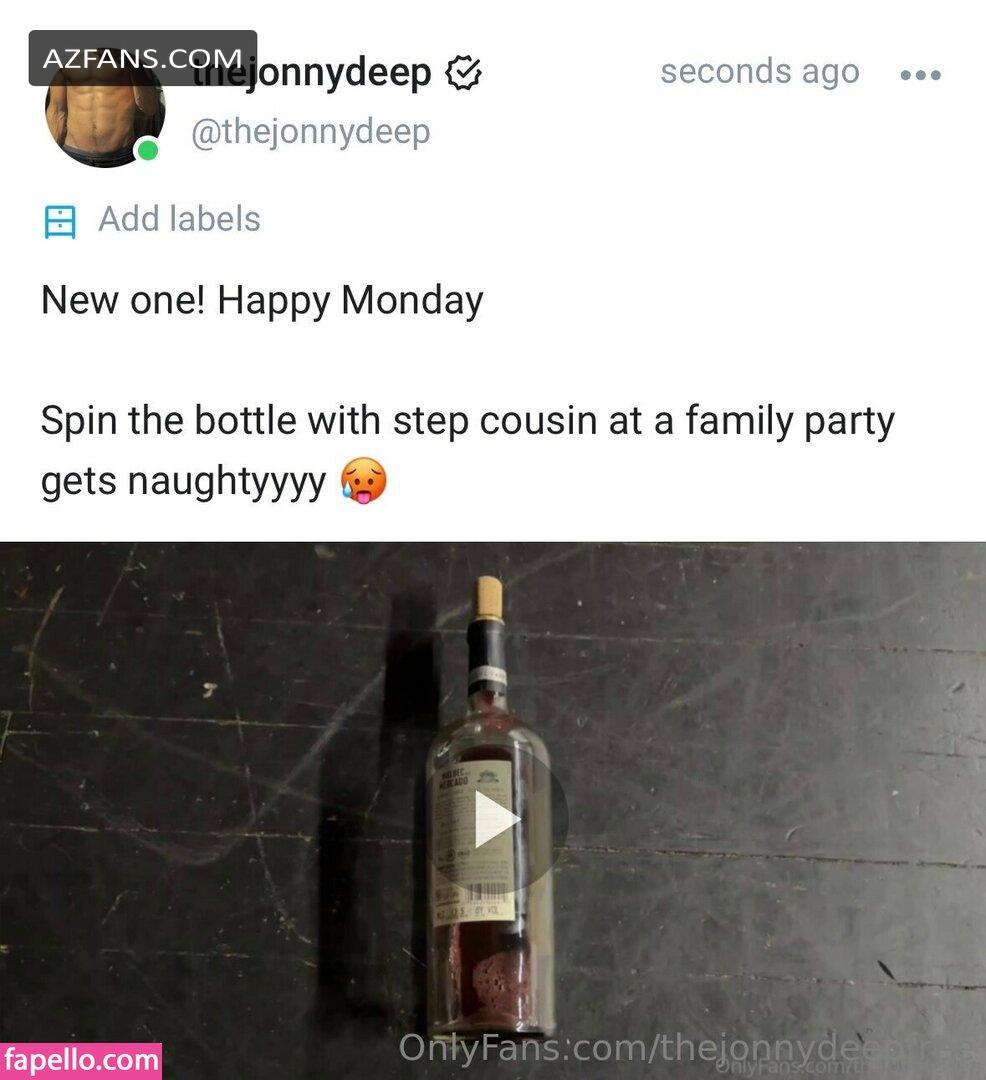Click the hot face emoji in caption
The image size is (986, 1080).
click(364, 480)
